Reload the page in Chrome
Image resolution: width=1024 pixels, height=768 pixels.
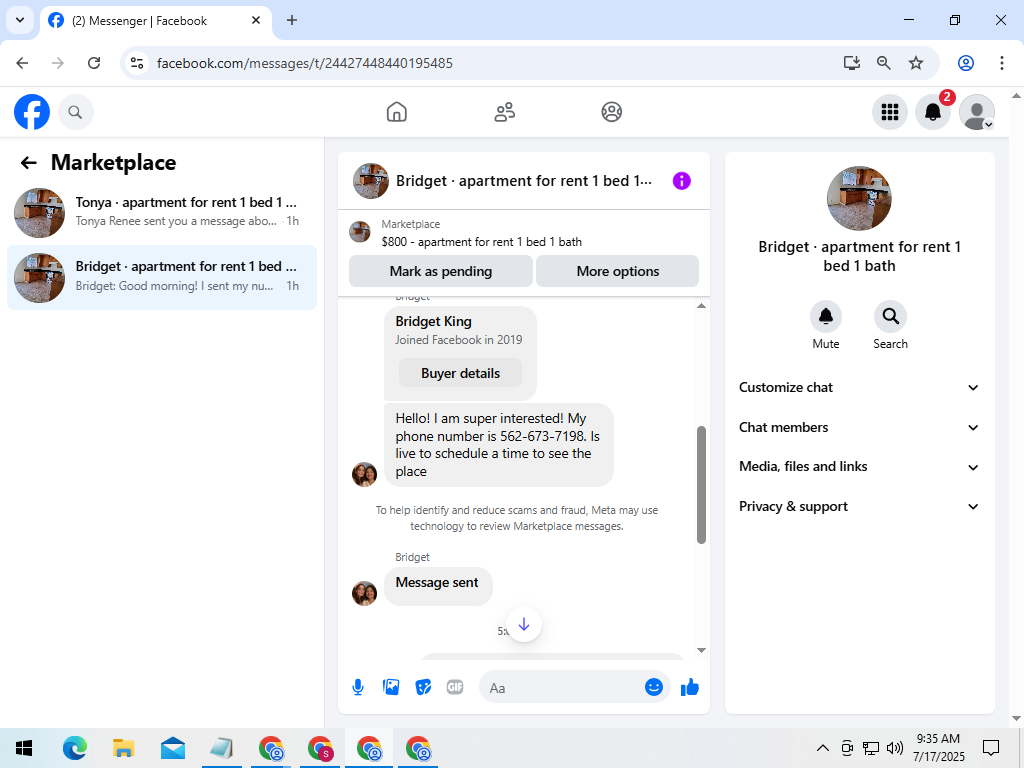coord(94,63)
